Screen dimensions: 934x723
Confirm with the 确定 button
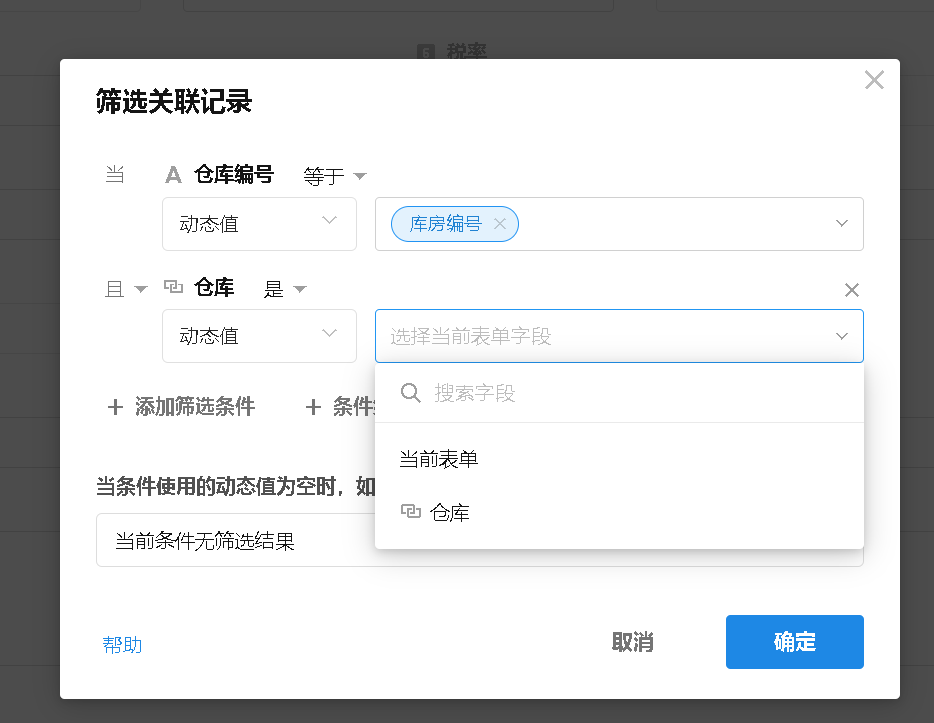[794, 642]
